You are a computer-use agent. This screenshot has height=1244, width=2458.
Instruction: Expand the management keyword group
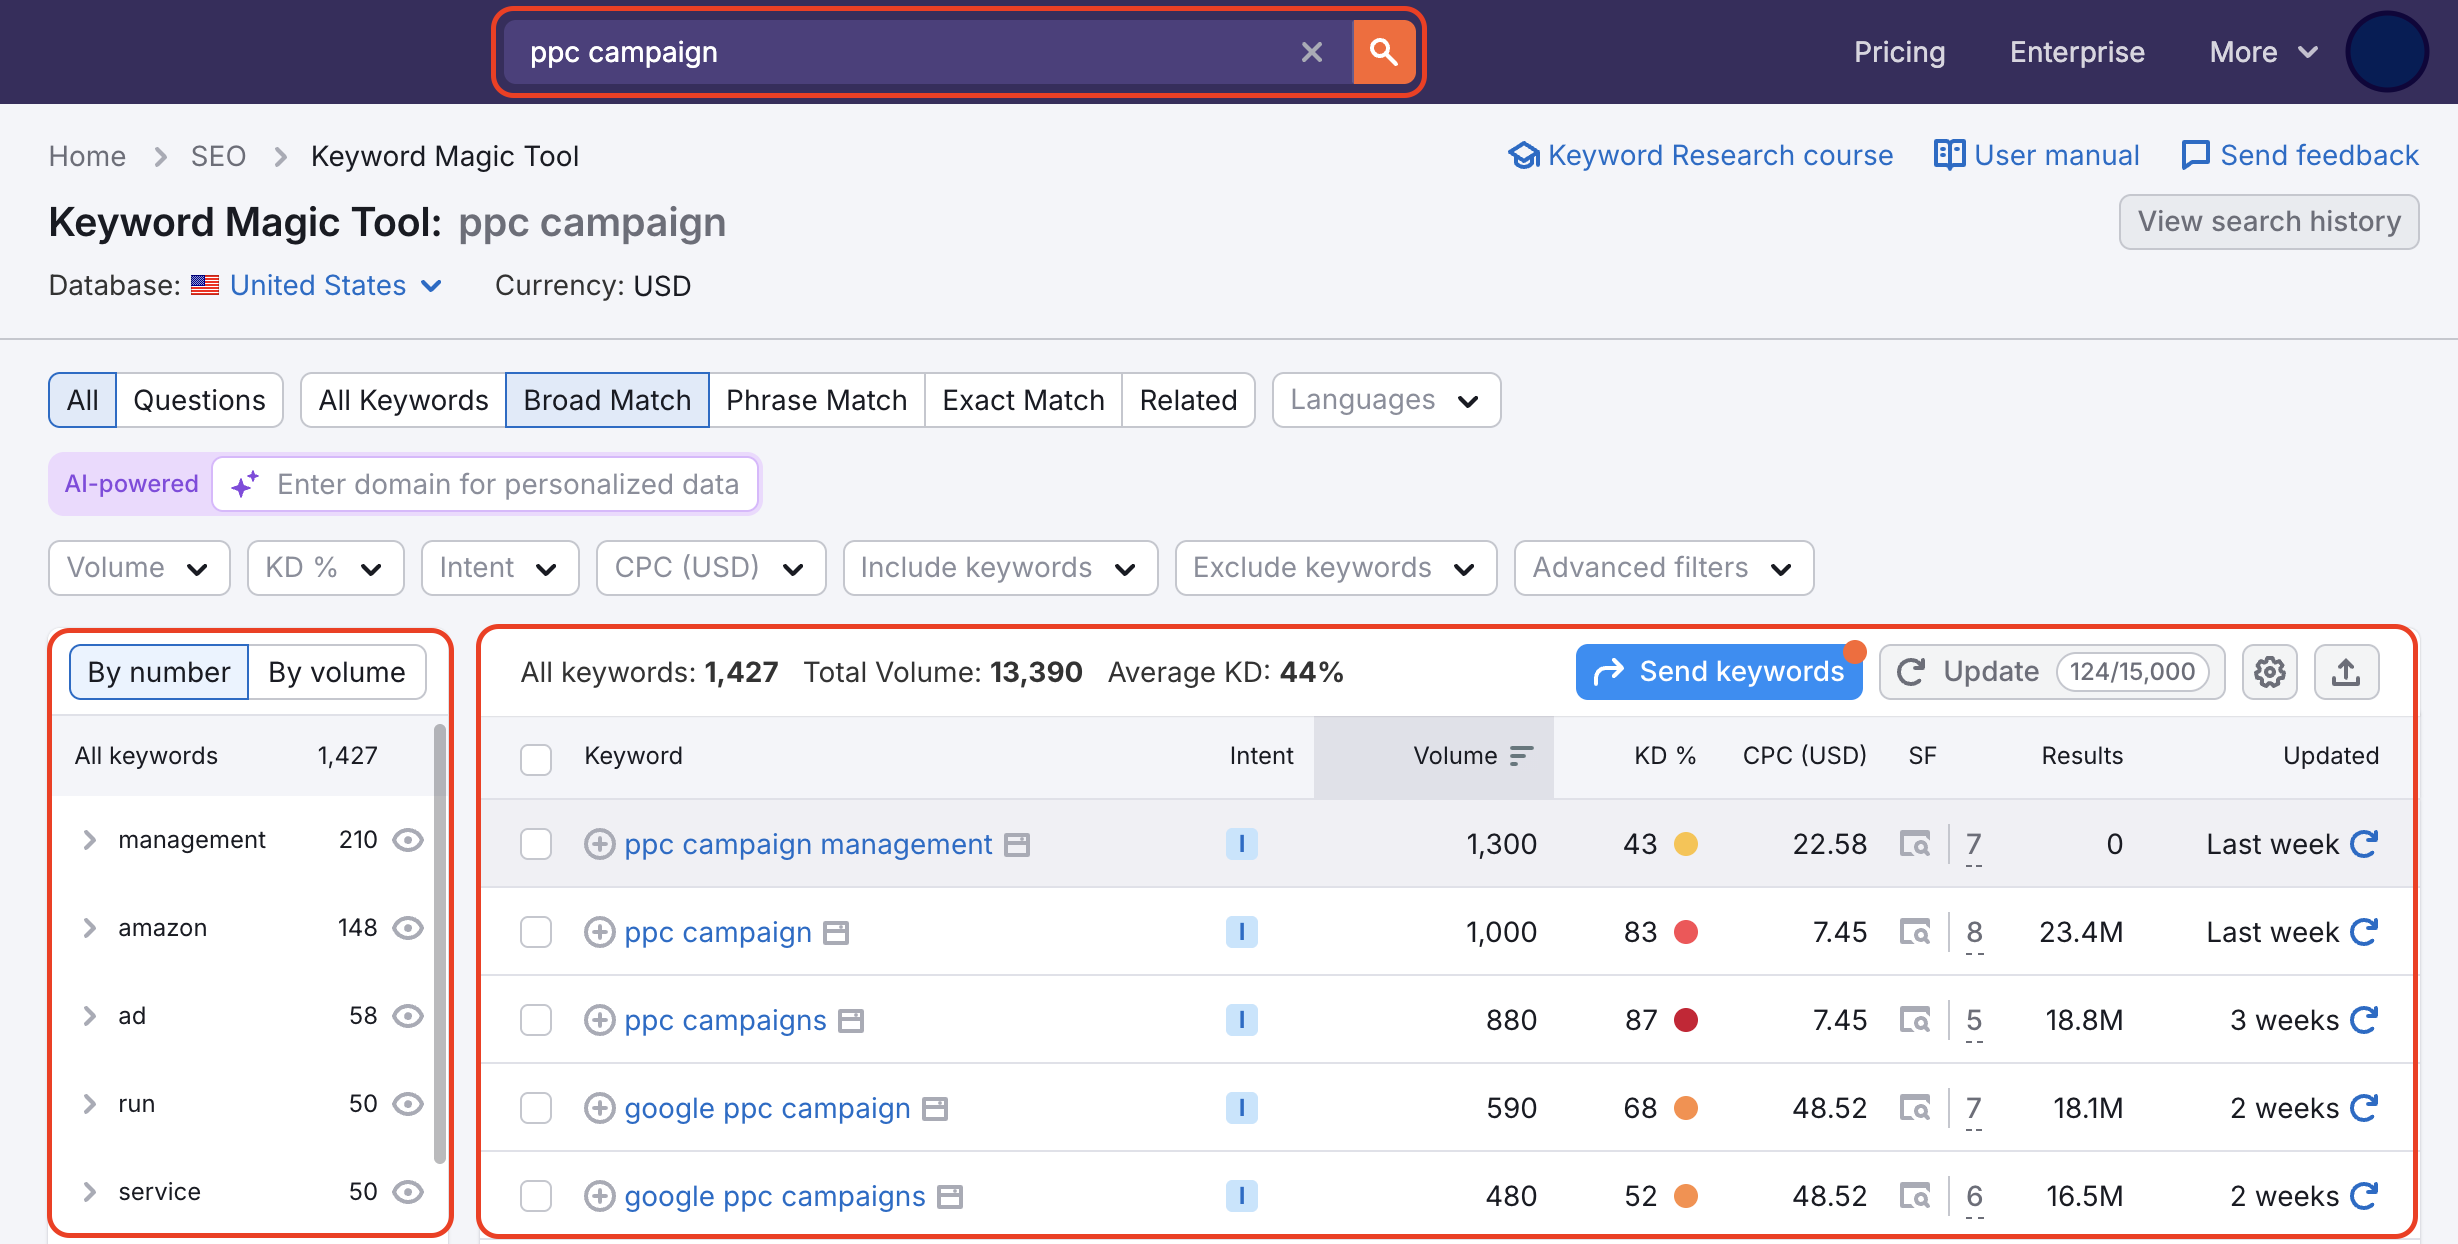click(x=90, y=839)
